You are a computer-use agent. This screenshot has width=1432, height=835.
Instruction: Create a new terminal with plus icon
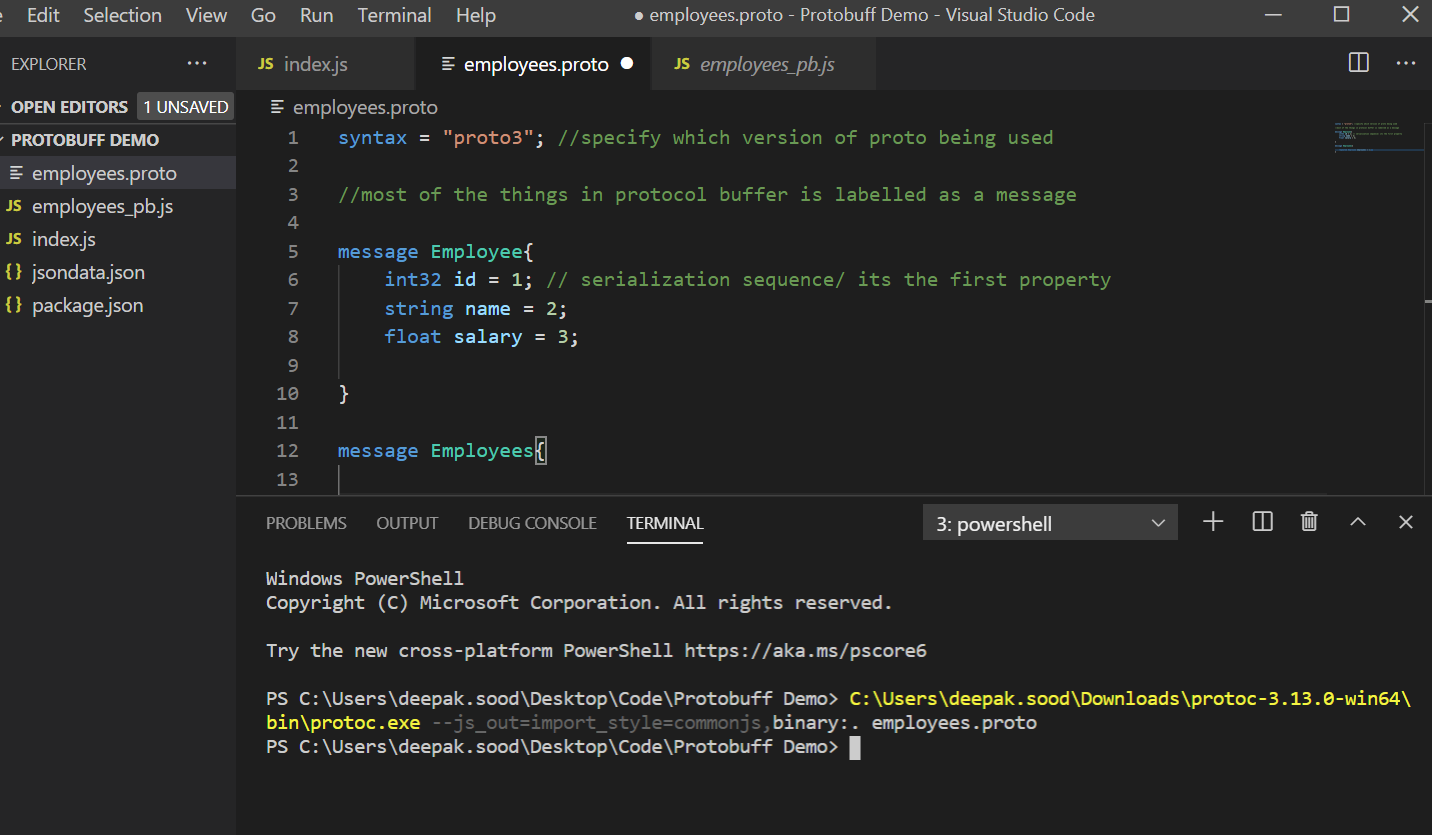point(1213,522)
